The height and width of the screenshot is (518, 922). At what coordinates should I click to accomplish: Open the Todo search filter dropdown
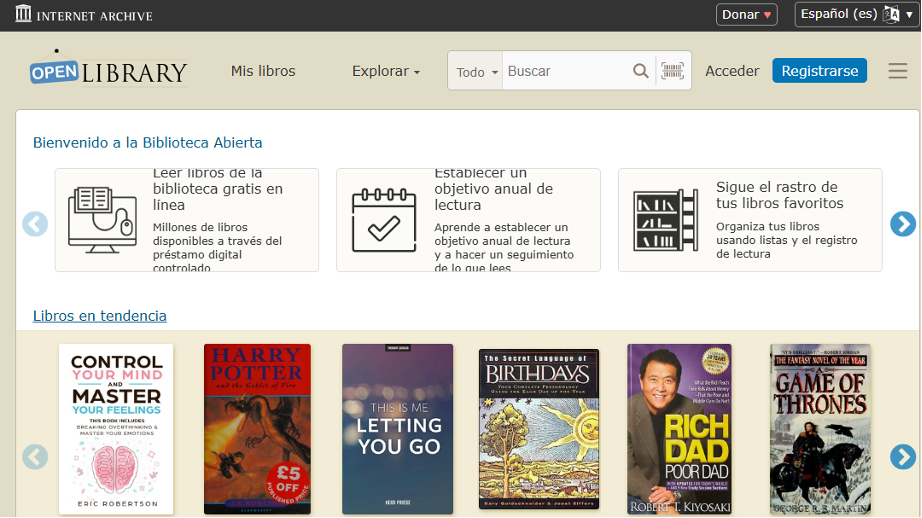point(476,71)
